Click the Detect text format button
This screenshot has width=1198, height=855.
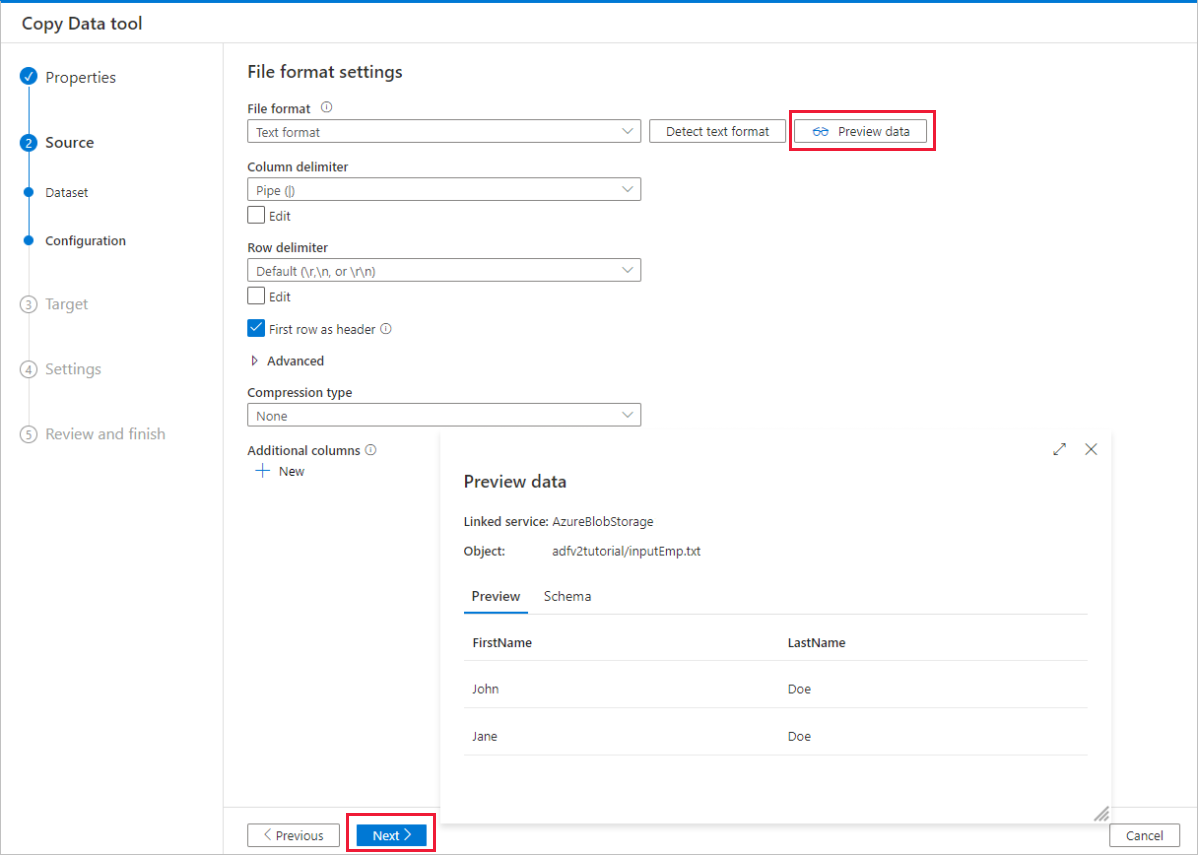(717, 131)
